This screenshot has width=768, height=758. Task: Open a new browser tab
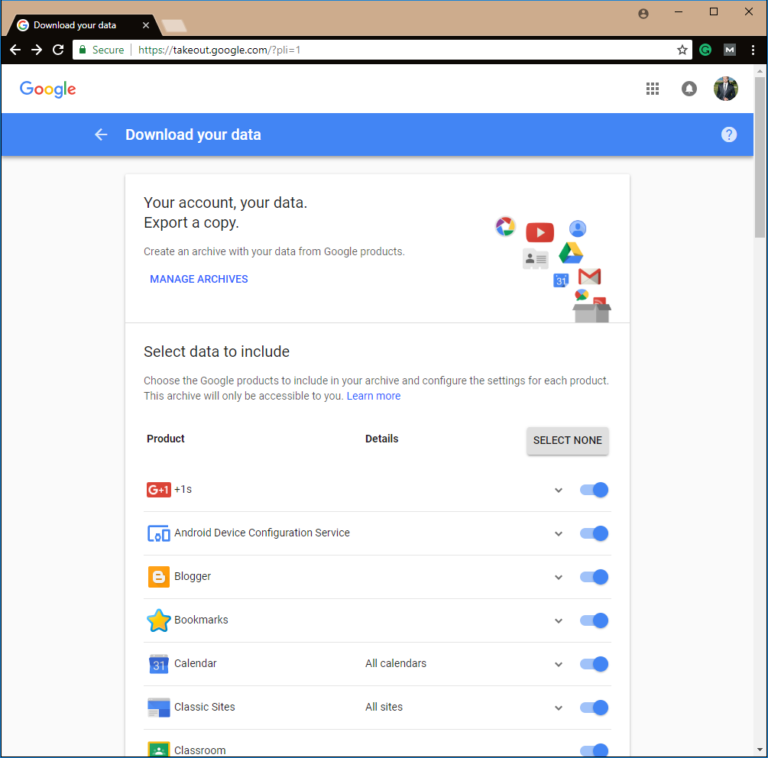tap(174, 25)
